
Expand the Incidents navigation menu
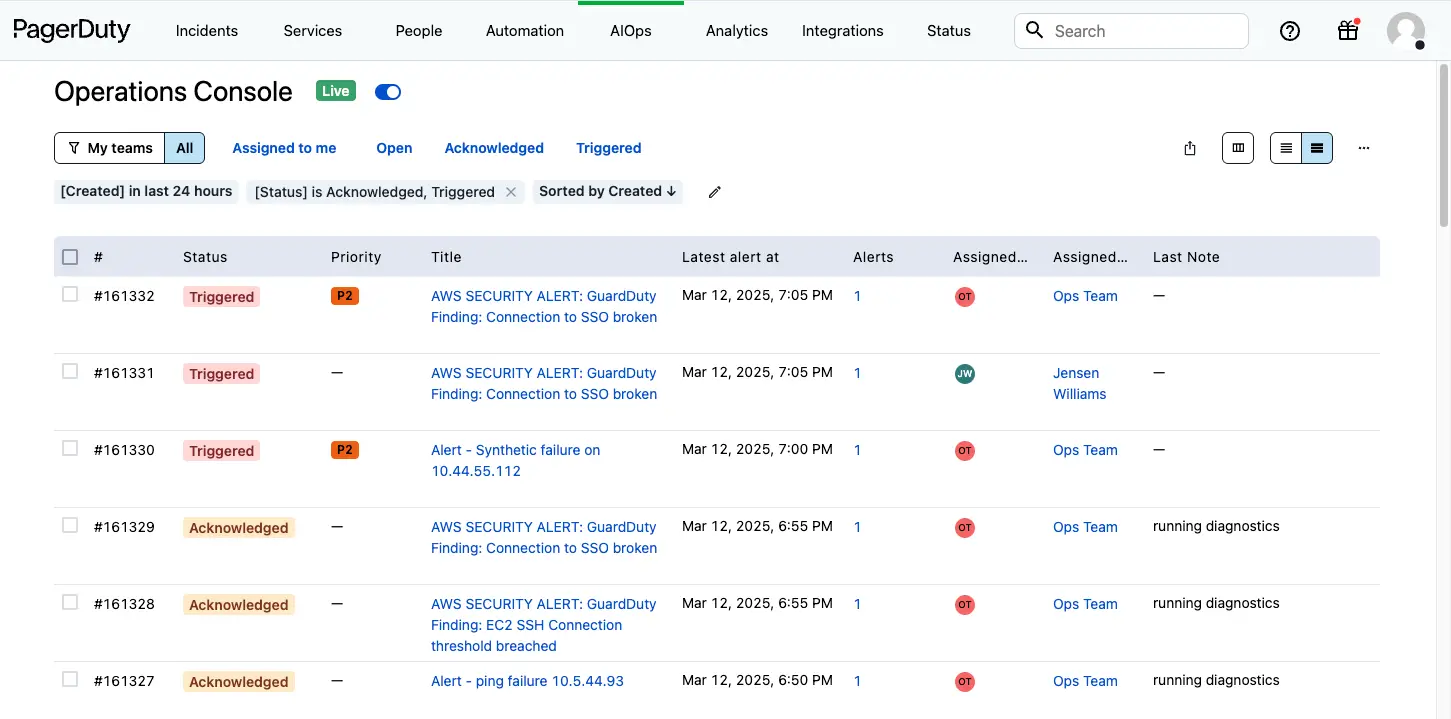[207, 31]
